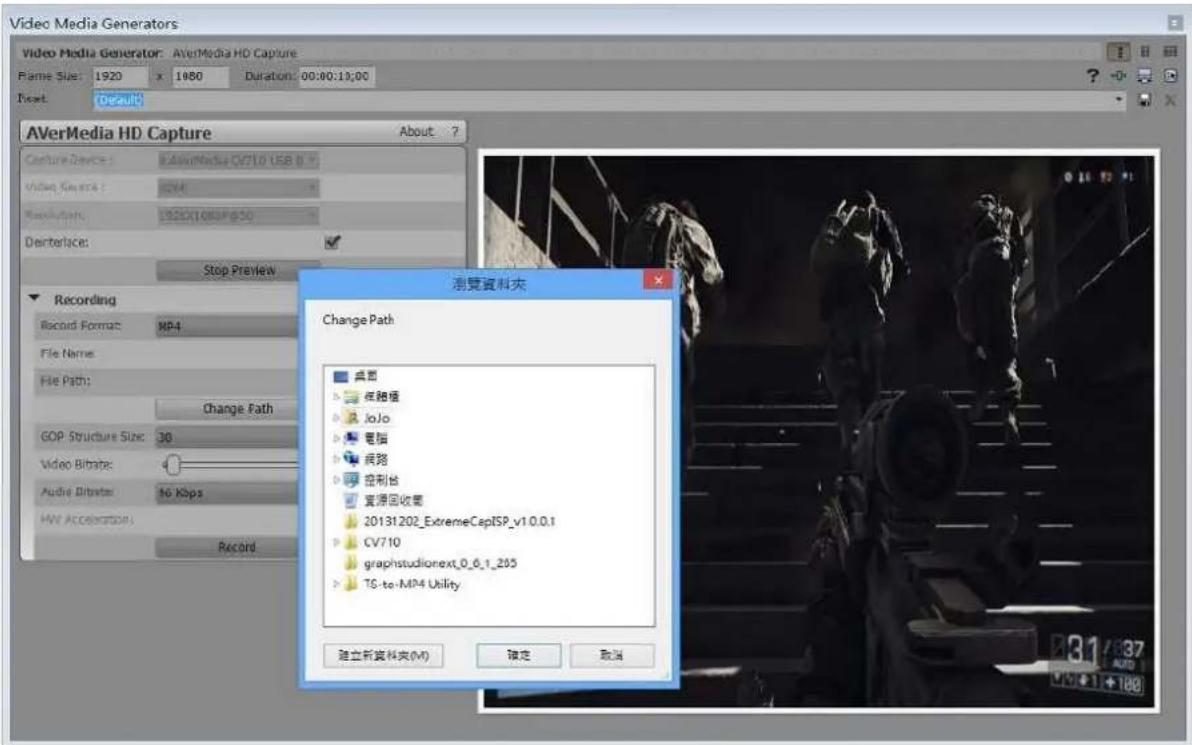This screenshot has height=745, width=1192.
Task: Select two-column layout view icon
Action: click(1145, 52)
